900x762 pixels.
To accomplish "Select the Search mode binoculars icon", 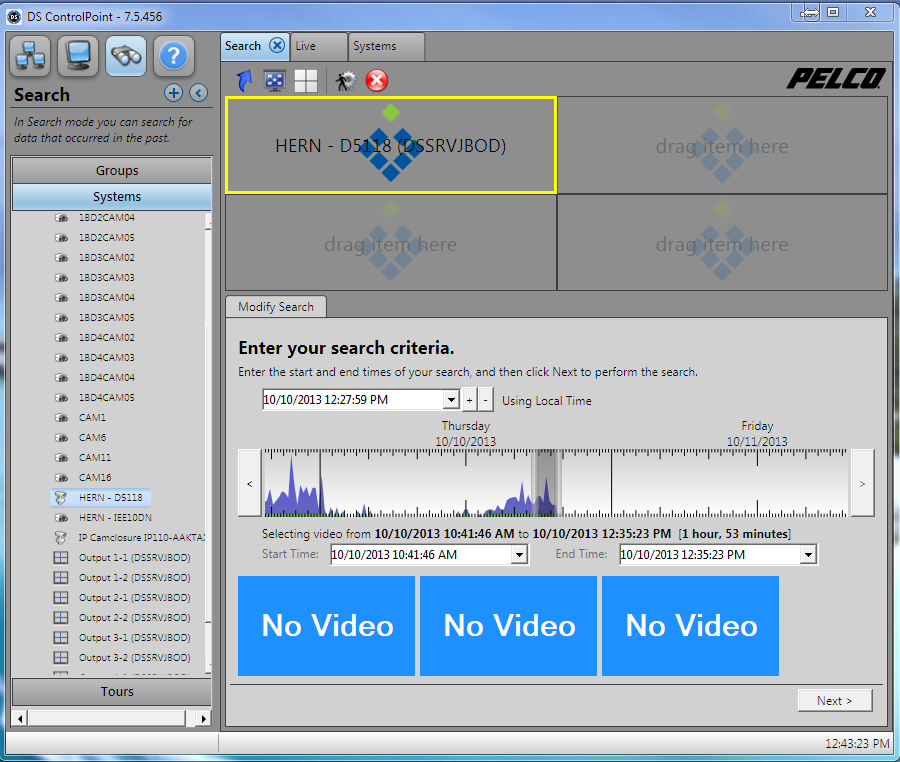I will [125, 57].
